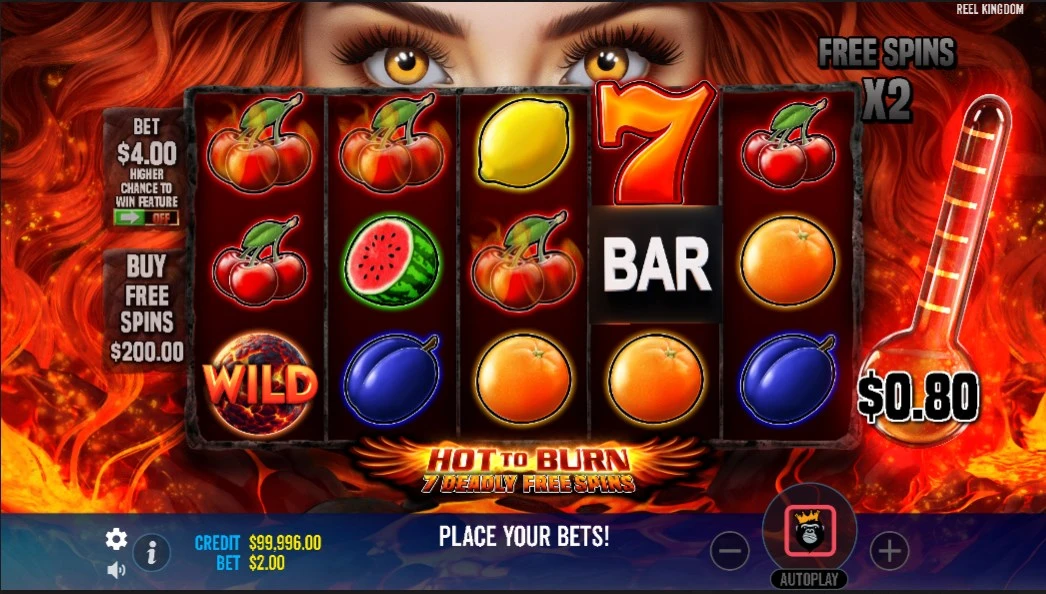
Task: Click the Reel Kingdom logo text
Action: tap(989, 9)
